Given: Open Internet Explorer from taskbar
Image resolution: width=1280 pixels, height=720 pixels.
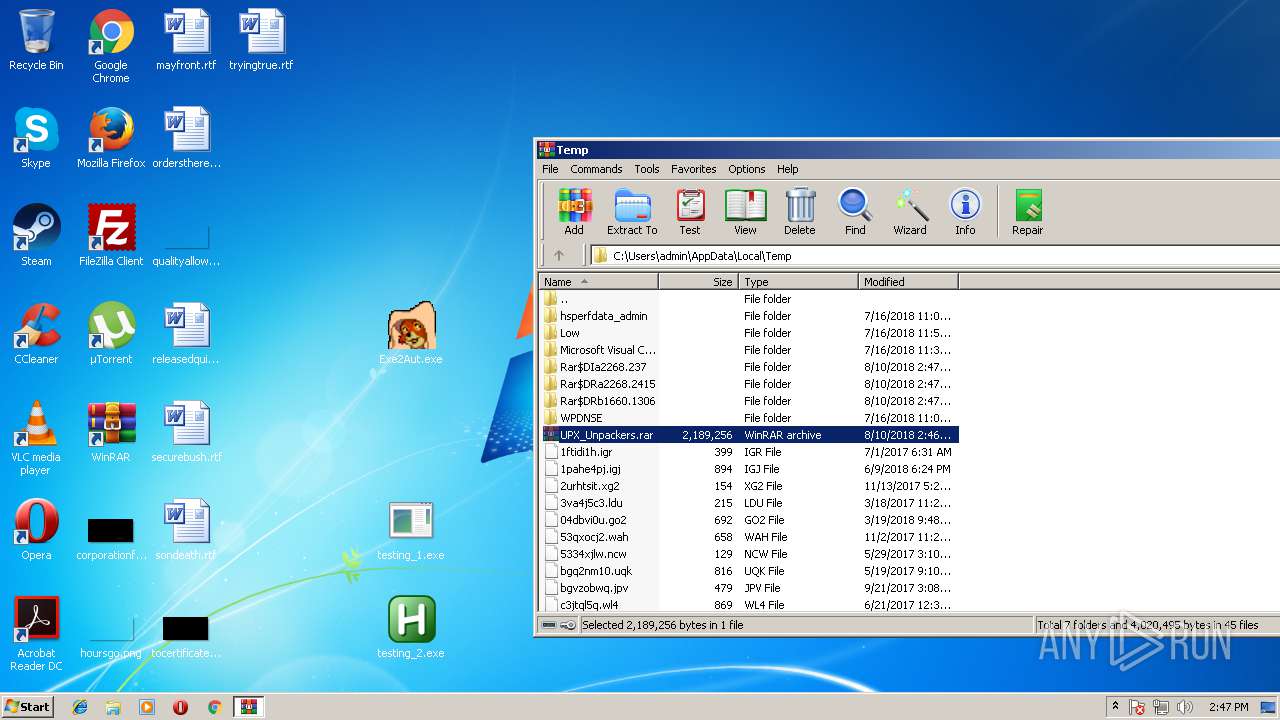Looking at the screenshot, I should tap(80, 707).
